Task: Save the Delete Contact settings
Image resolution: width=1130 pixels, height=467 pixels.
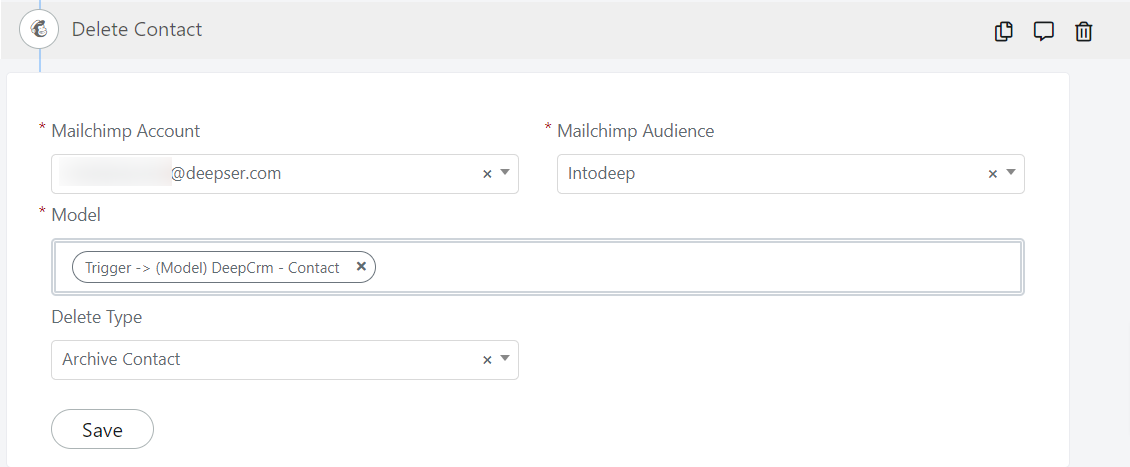Action: tap(102, 430)
